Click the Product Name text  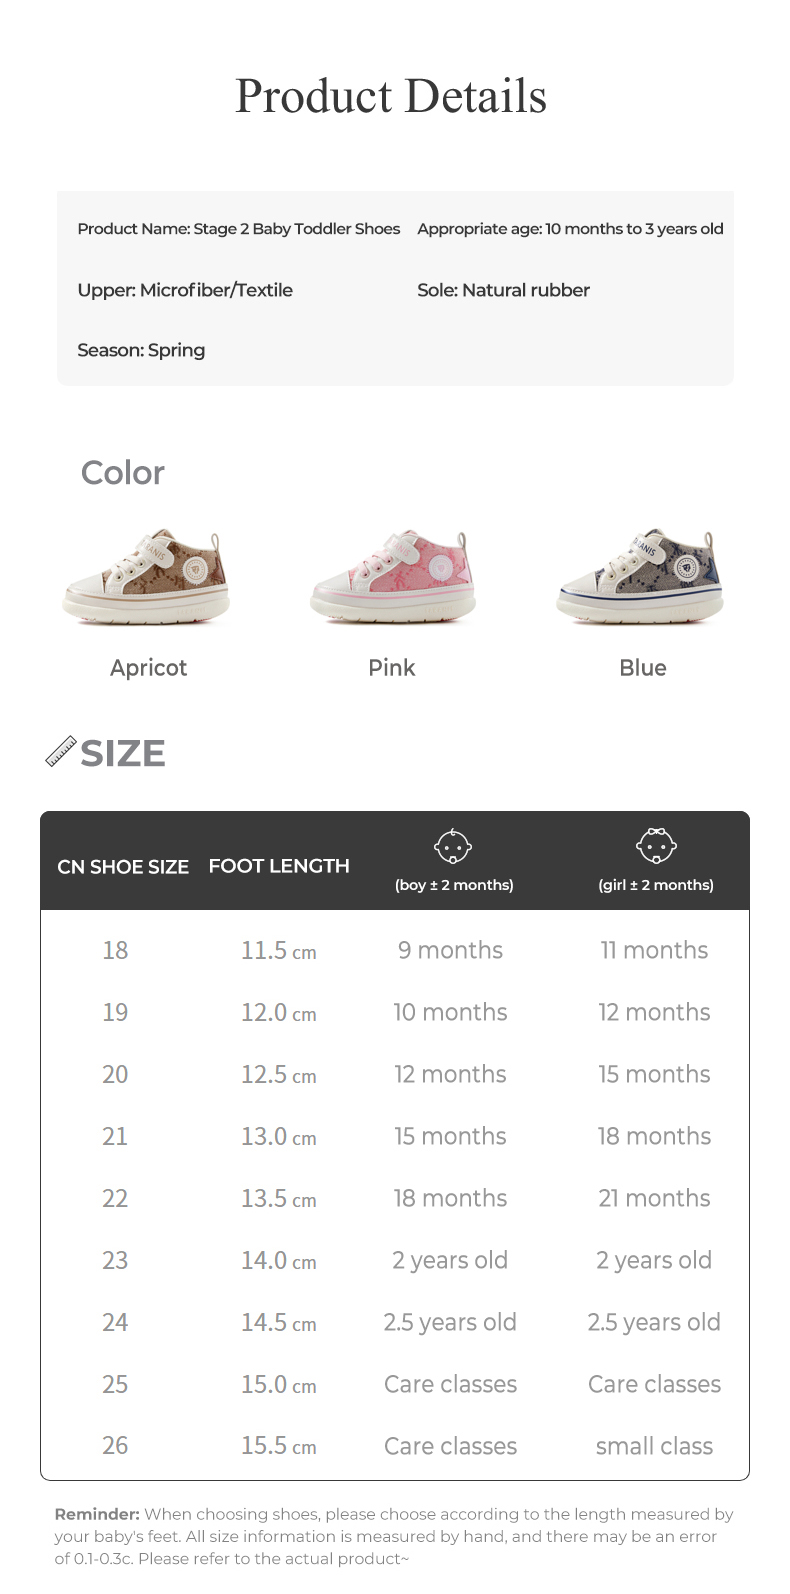(x=238, y=229)
